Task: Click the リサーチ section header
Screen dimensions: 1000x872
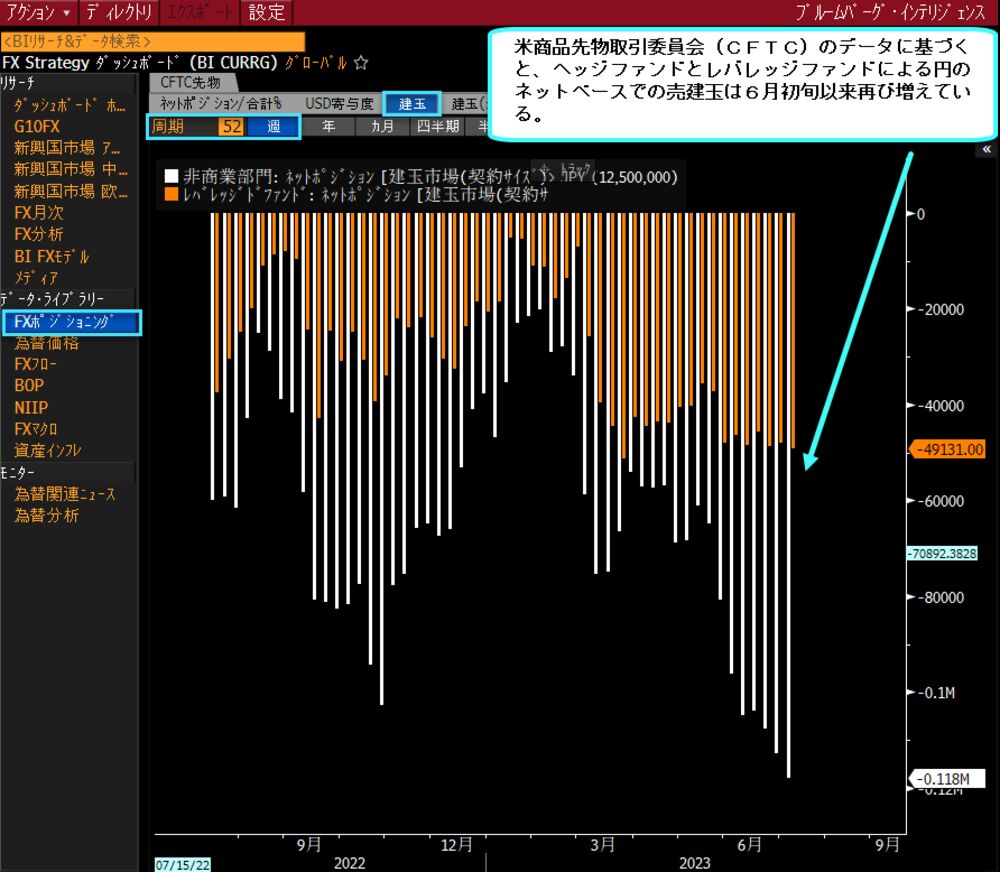Action: [18, 83]
